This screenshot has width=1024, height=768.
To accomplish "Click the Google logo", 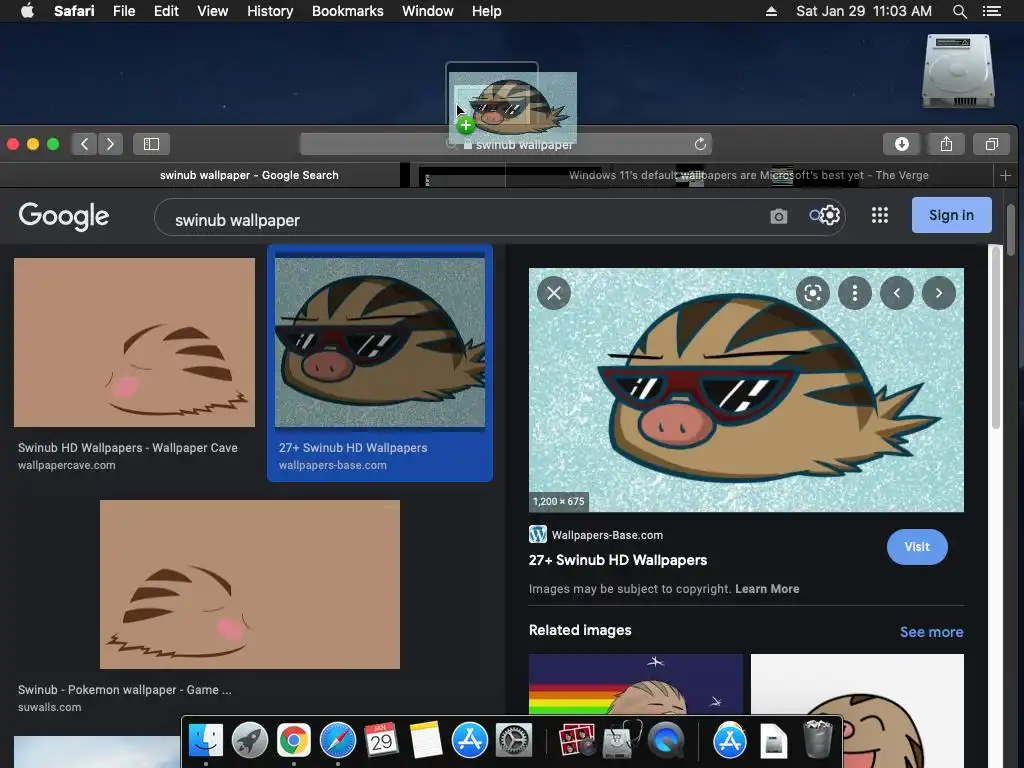I will click(x=64, y=216).
